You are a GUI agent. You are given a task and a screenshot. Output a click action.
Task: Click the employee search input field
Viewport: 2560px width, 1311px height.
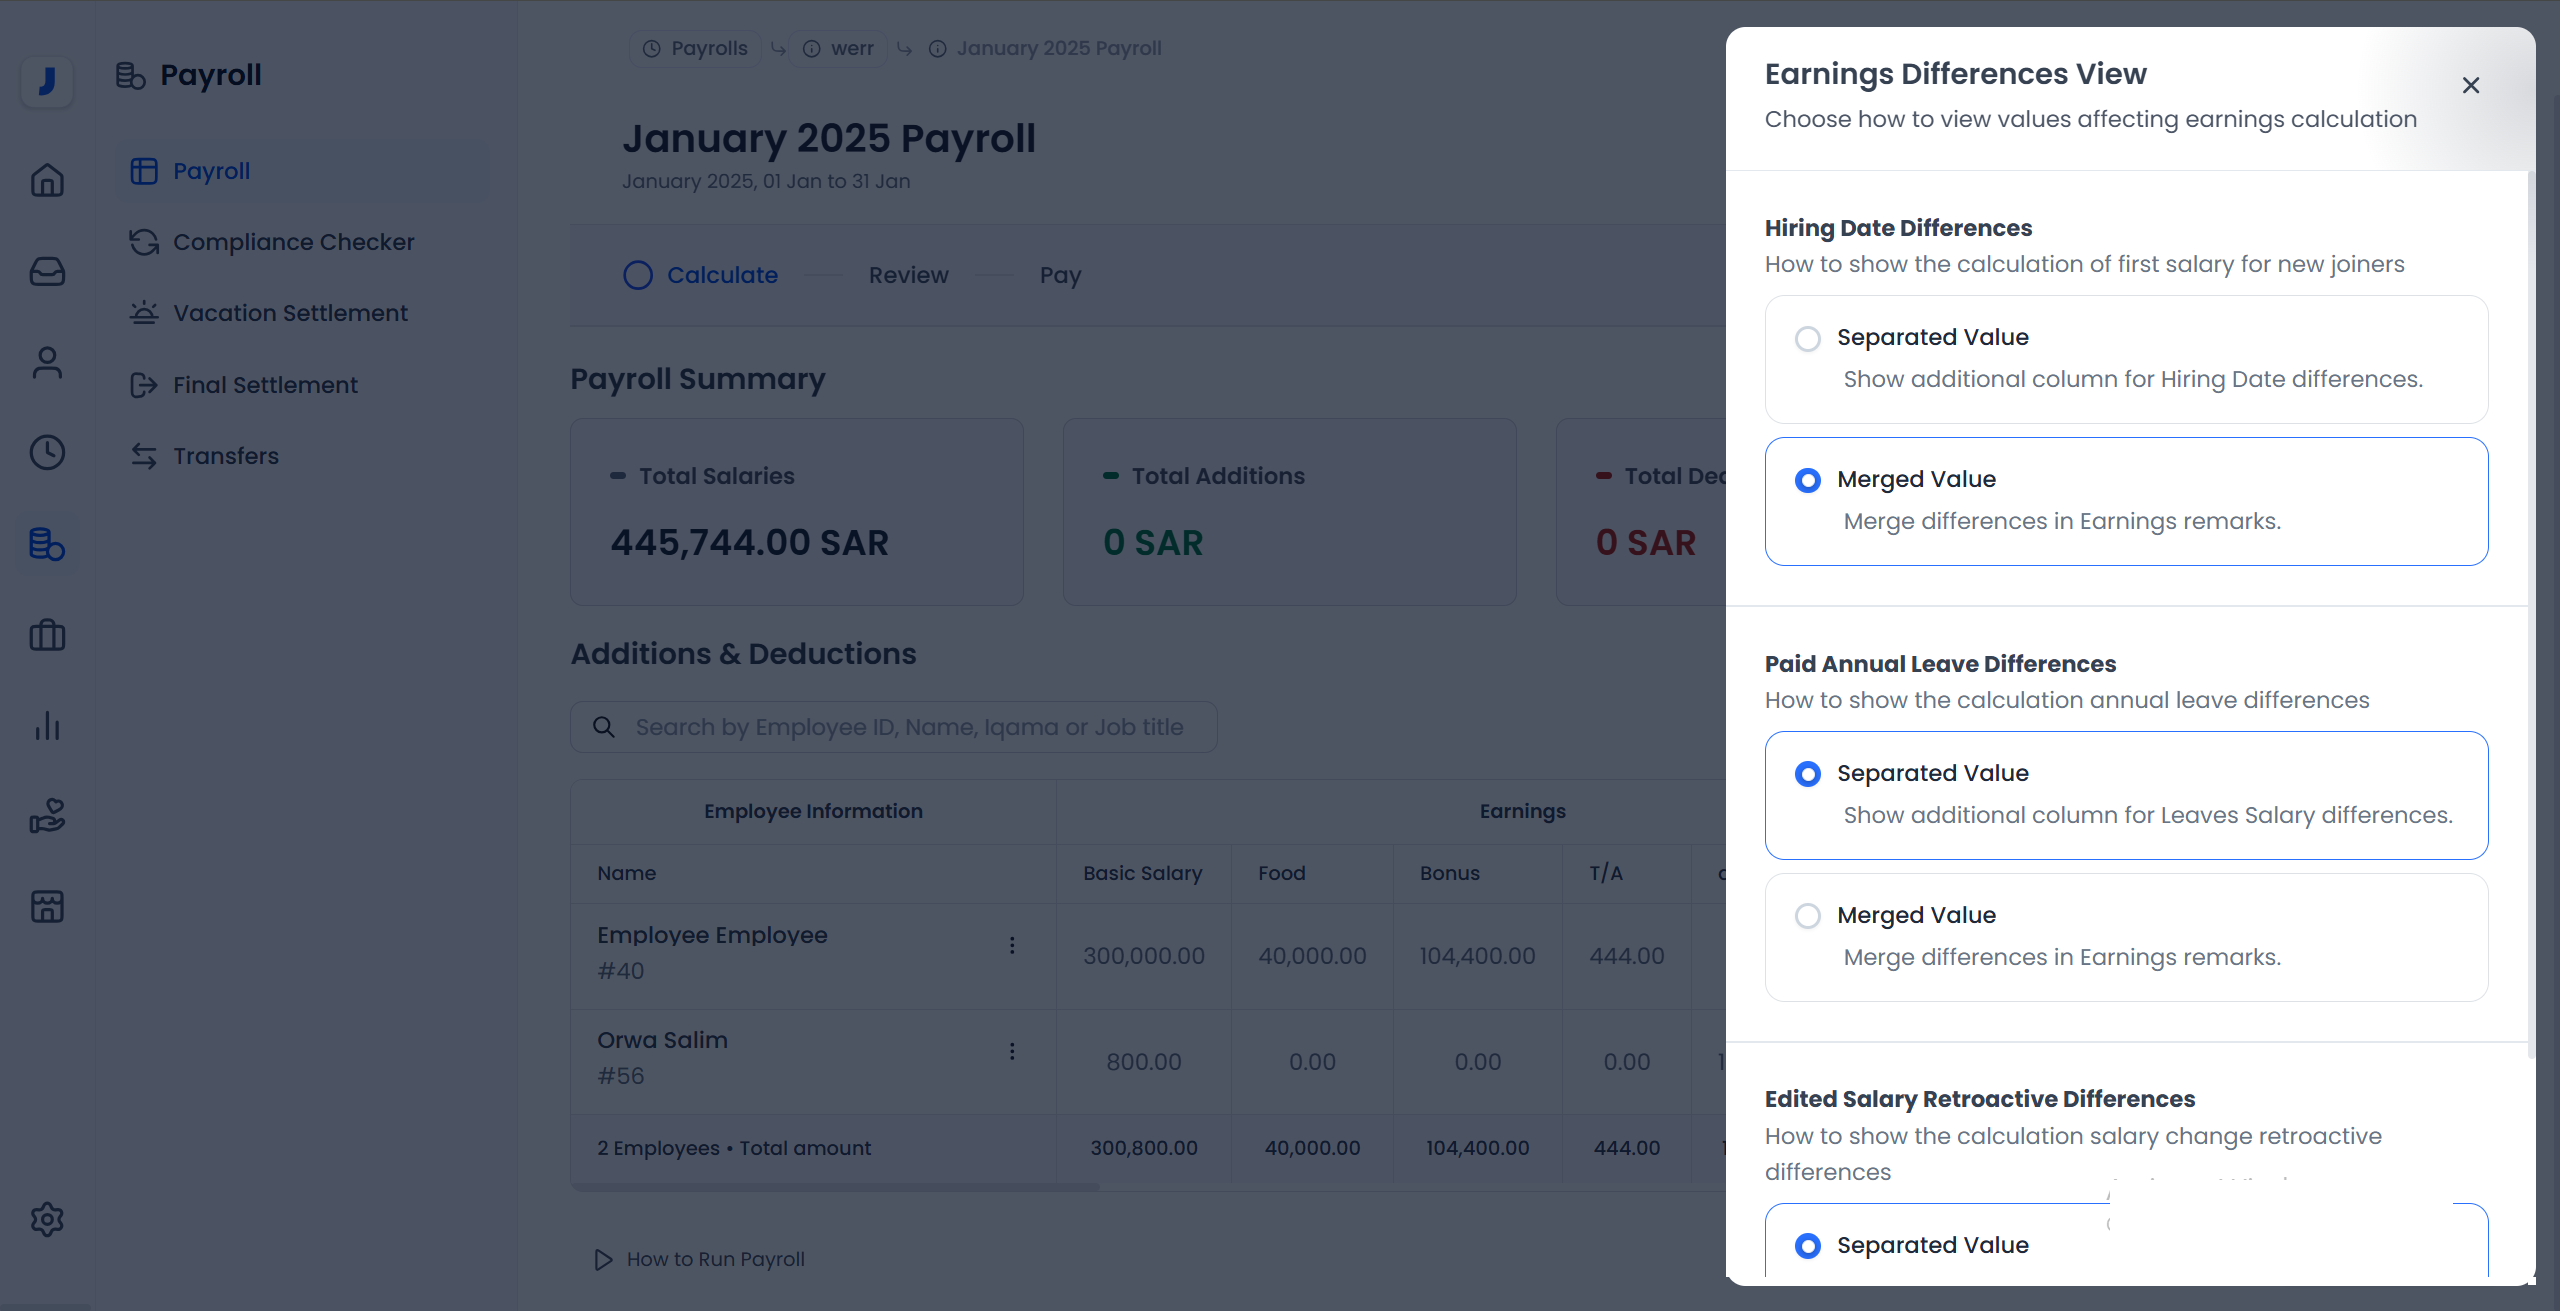(908, 727)
